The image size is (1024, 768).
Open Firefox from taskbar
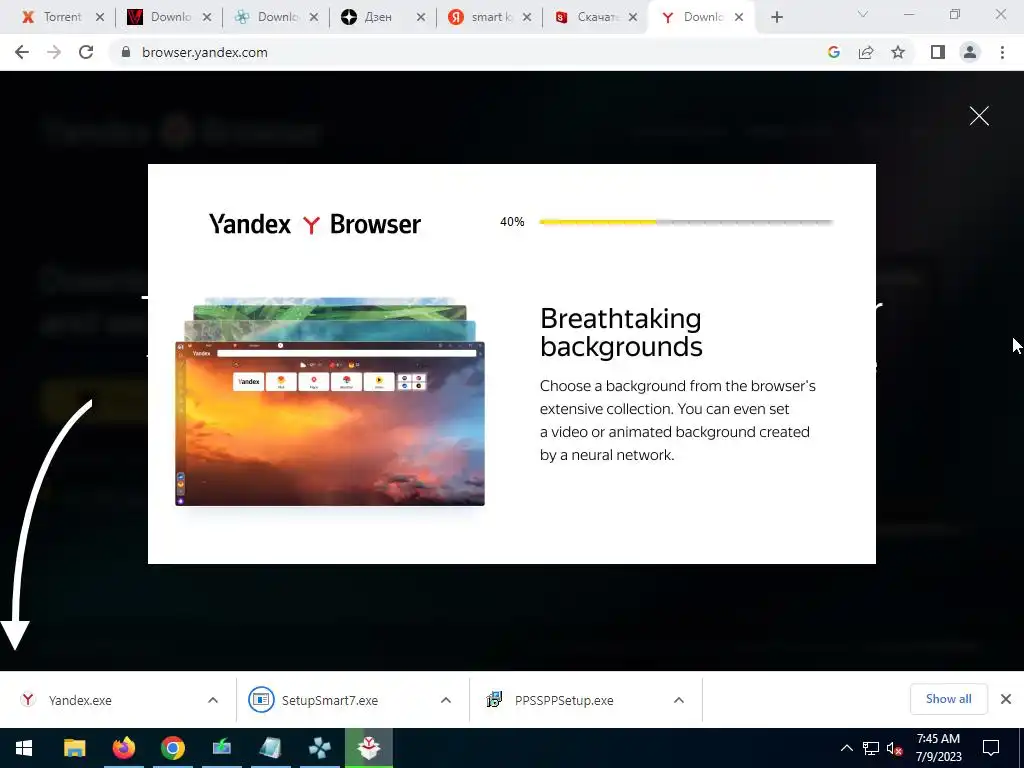coord(123,748)
